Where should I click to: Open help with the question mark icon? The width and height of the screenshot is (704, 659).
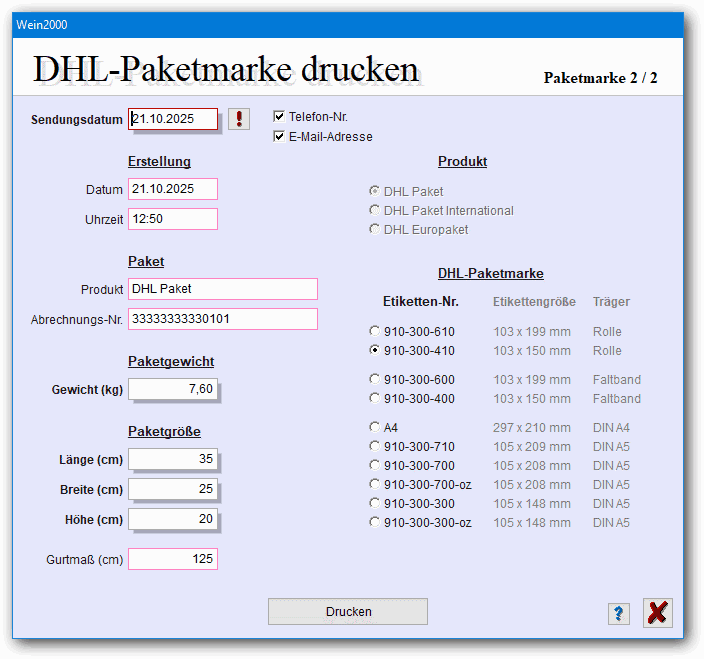click(619, 614)
